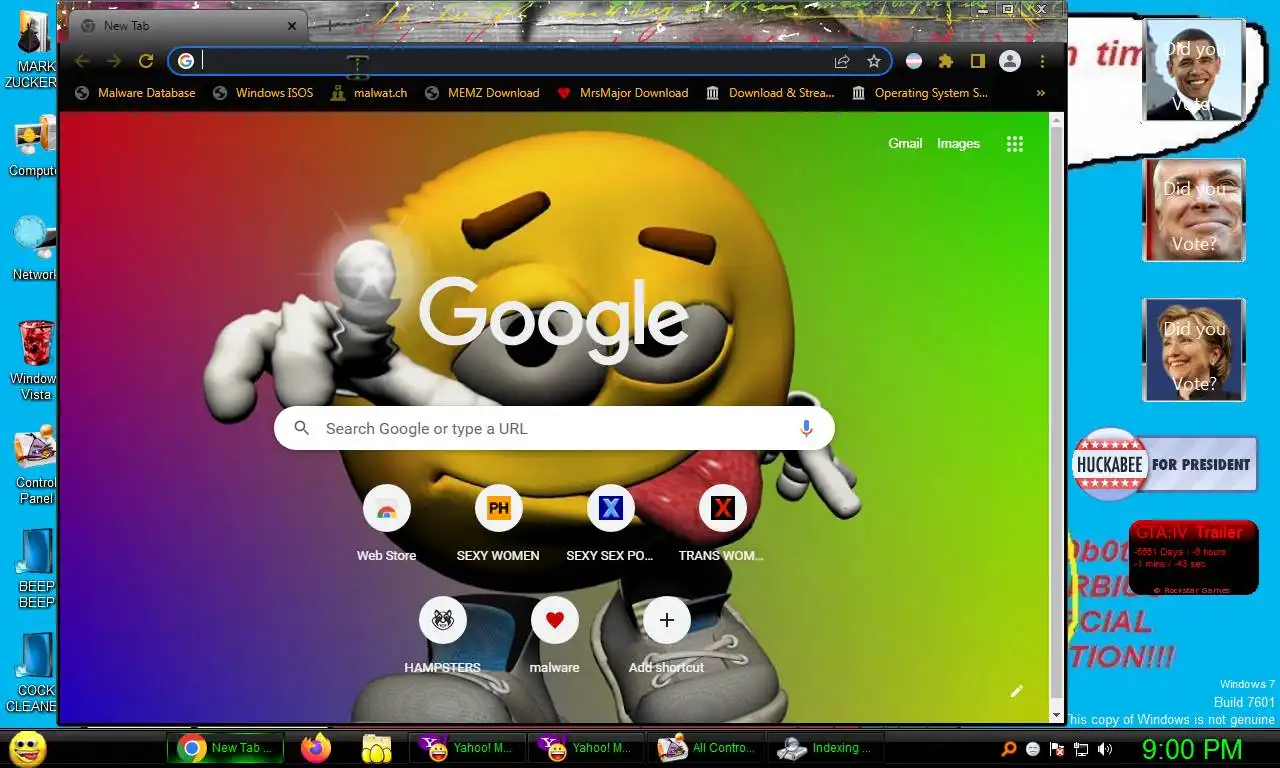Screen dimensions: 1280x768
Task: Reload the page with the refresh icon
Action: point(146,61)
